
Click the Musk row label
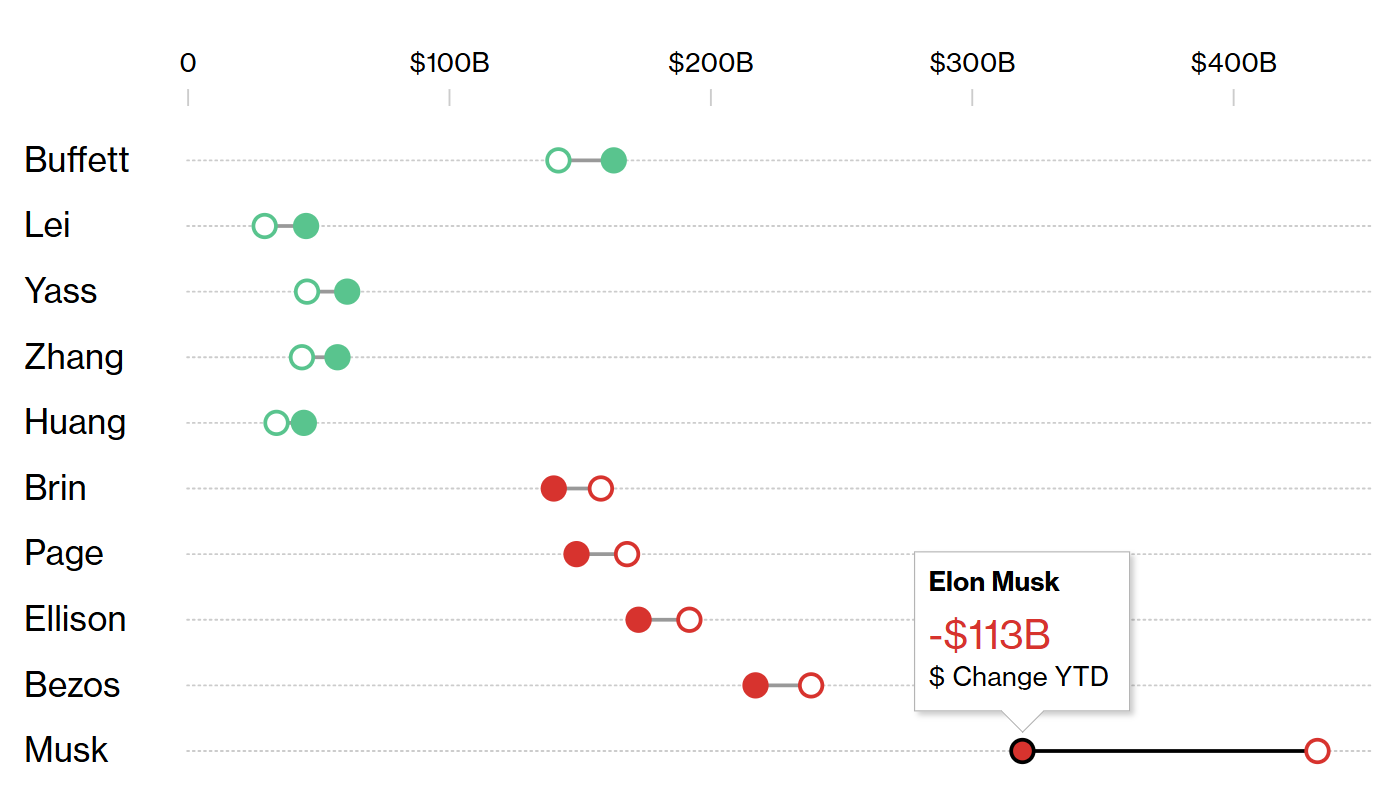(x=66, y=750)
